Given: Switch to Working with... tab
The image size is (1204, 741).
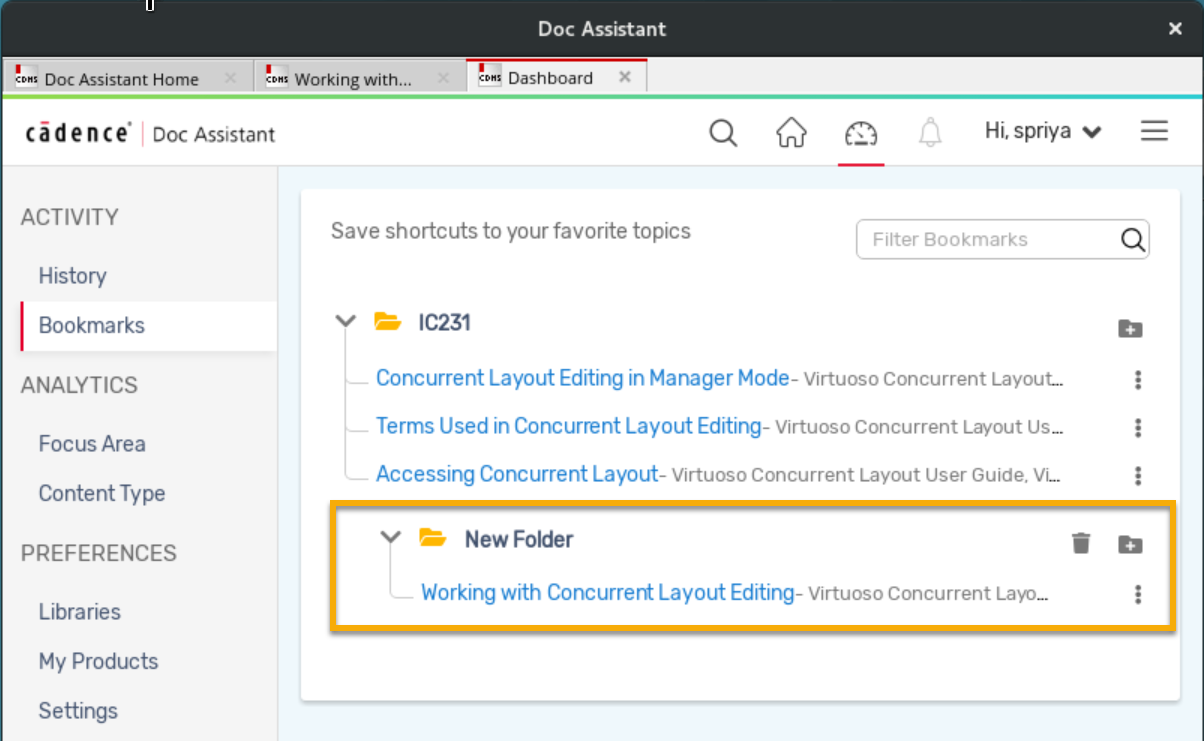Looking at the screenshot, I should pyautogui.click(x=352, y=79).
